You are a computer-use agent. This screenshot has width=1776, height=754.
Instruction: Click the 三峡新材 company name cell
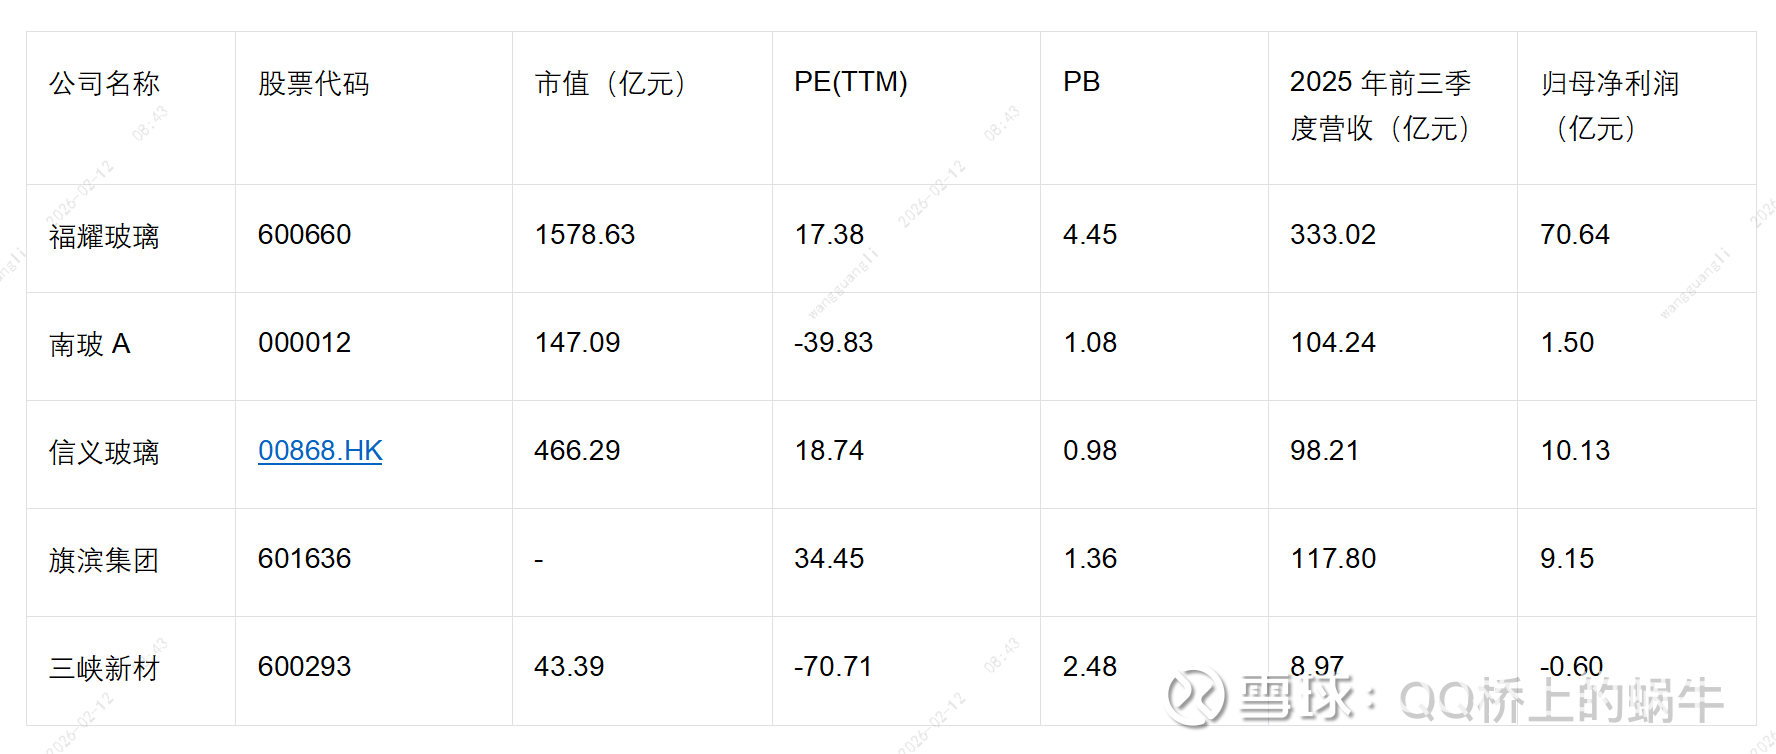(x=105, y=669)
